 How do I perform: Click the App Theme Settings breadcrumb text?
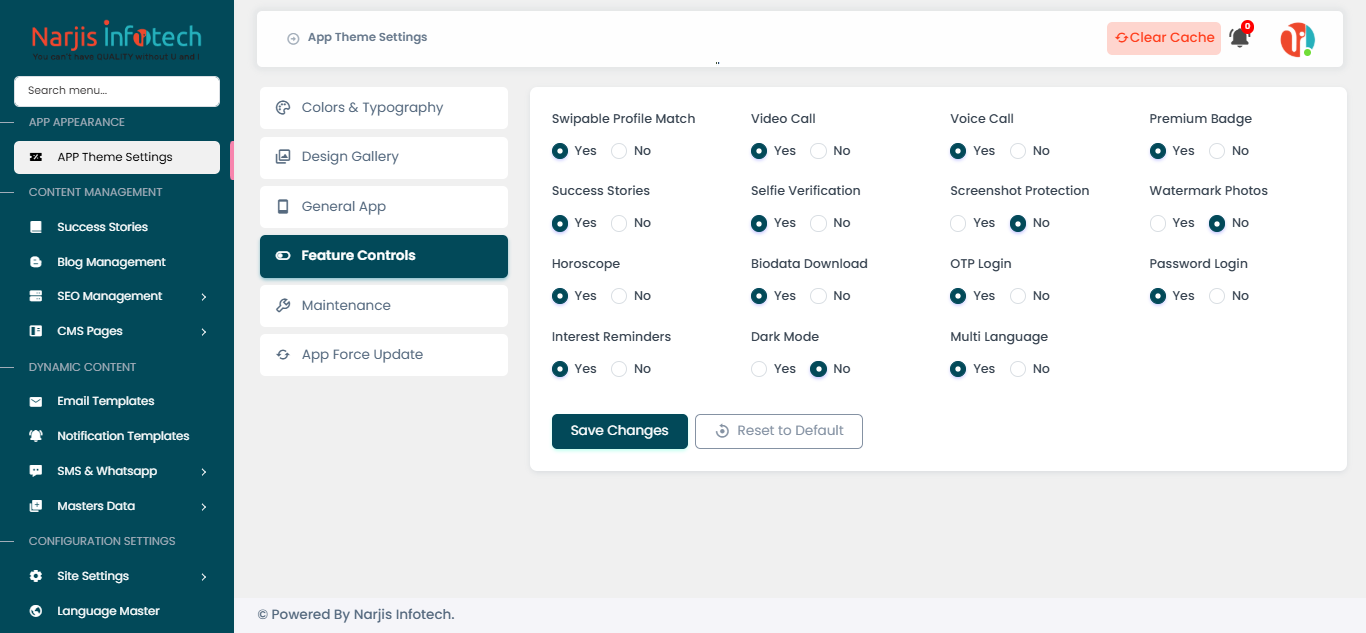coord(367,38)
